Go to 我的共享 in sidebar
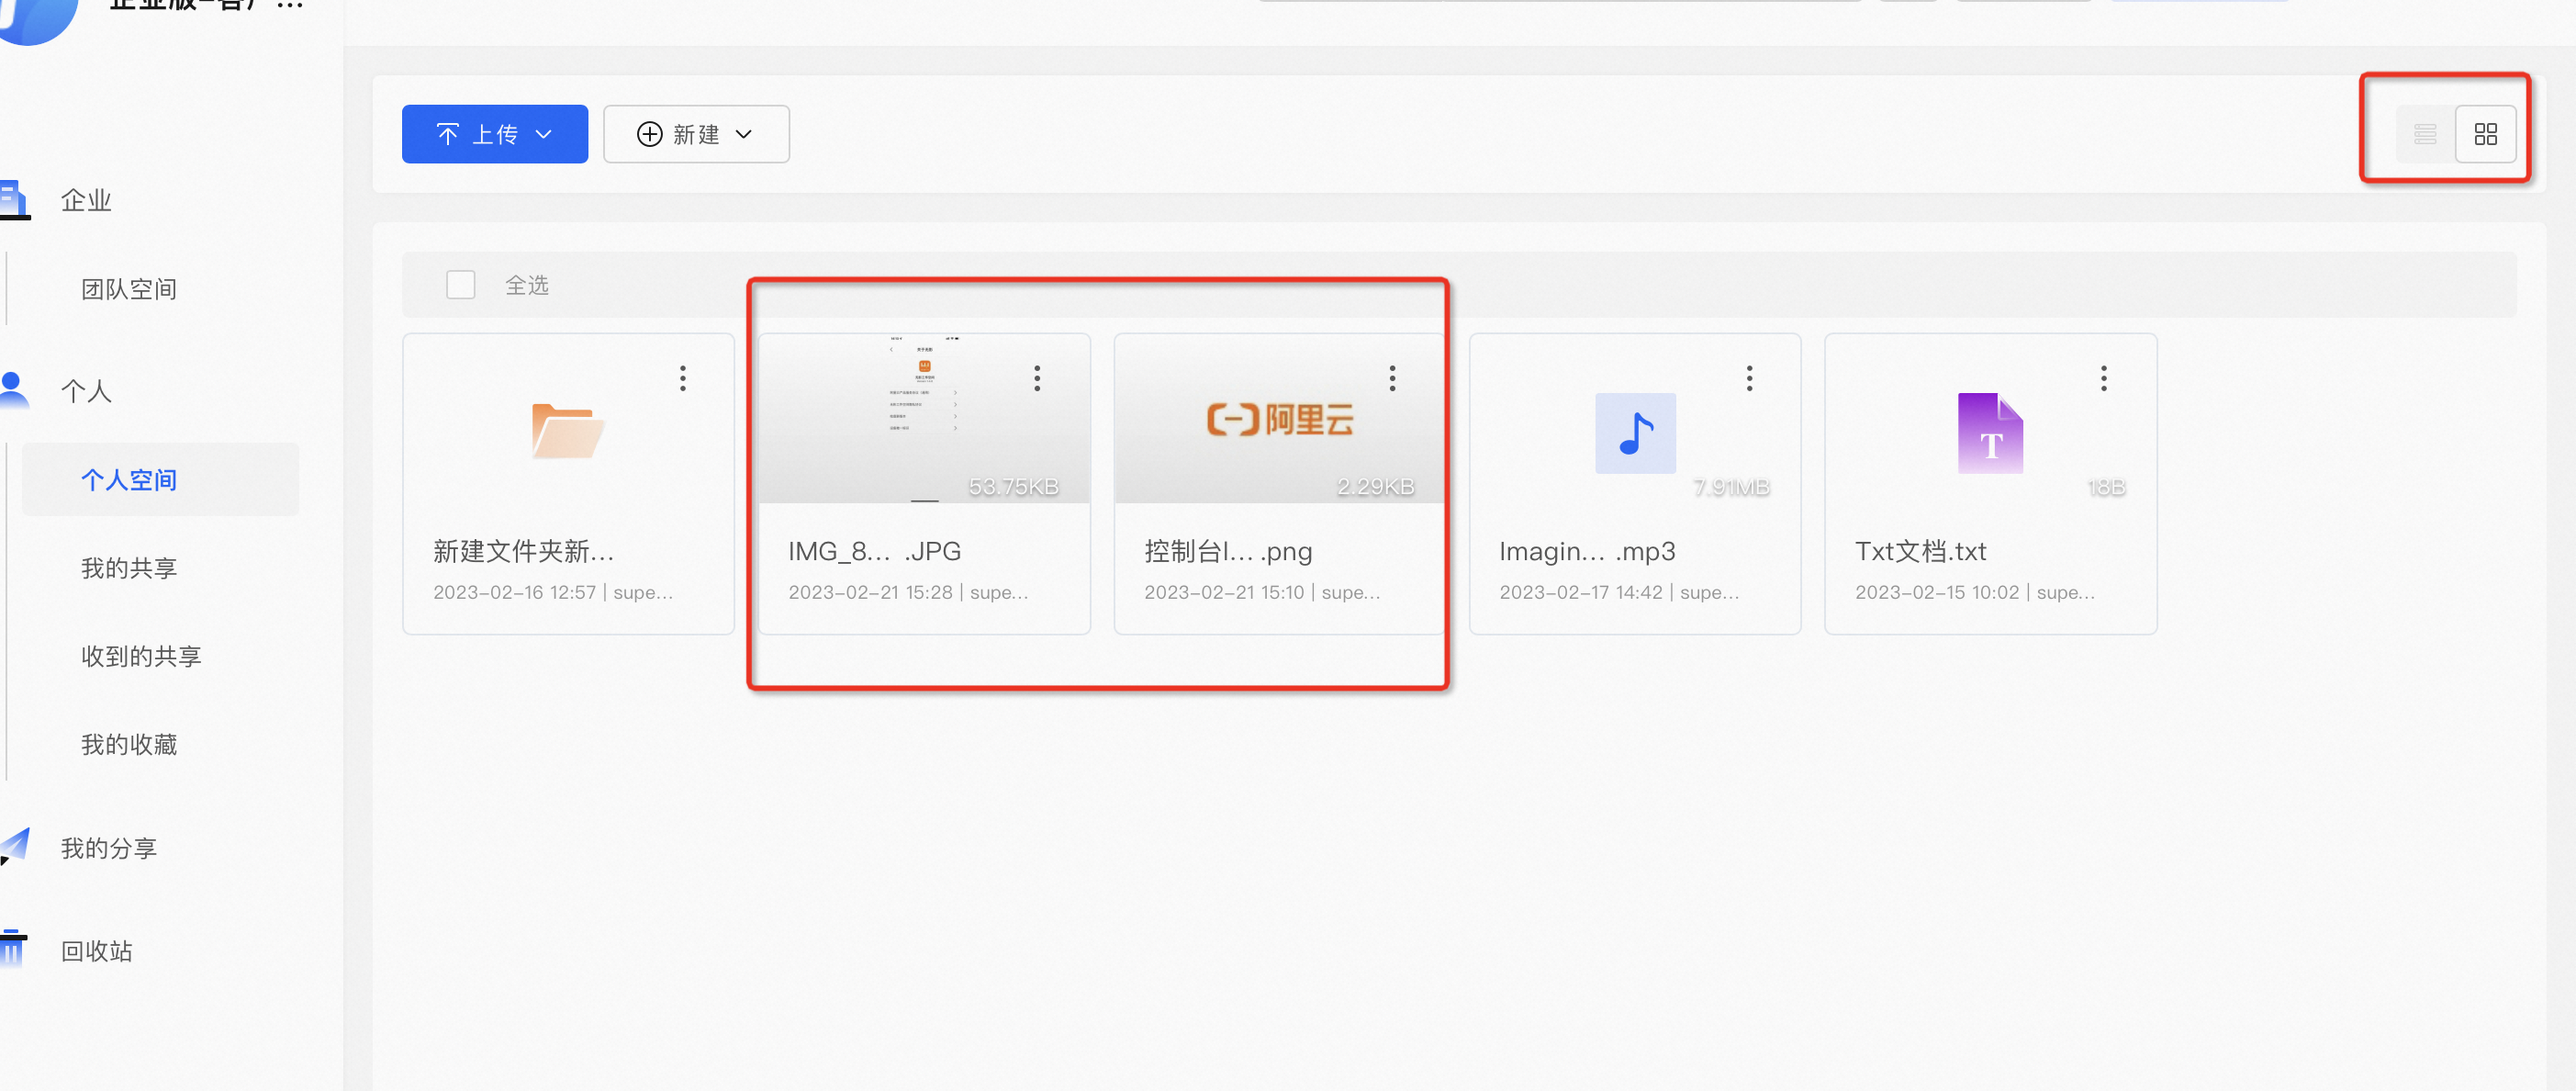The width and height of the screenshot is (2576, 1091). click(129, 568)
